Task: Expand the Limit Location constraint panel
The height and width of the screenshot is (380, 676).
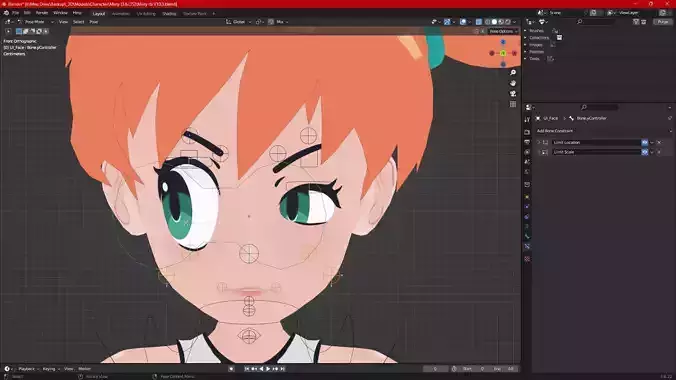Action: click(538, 142)
